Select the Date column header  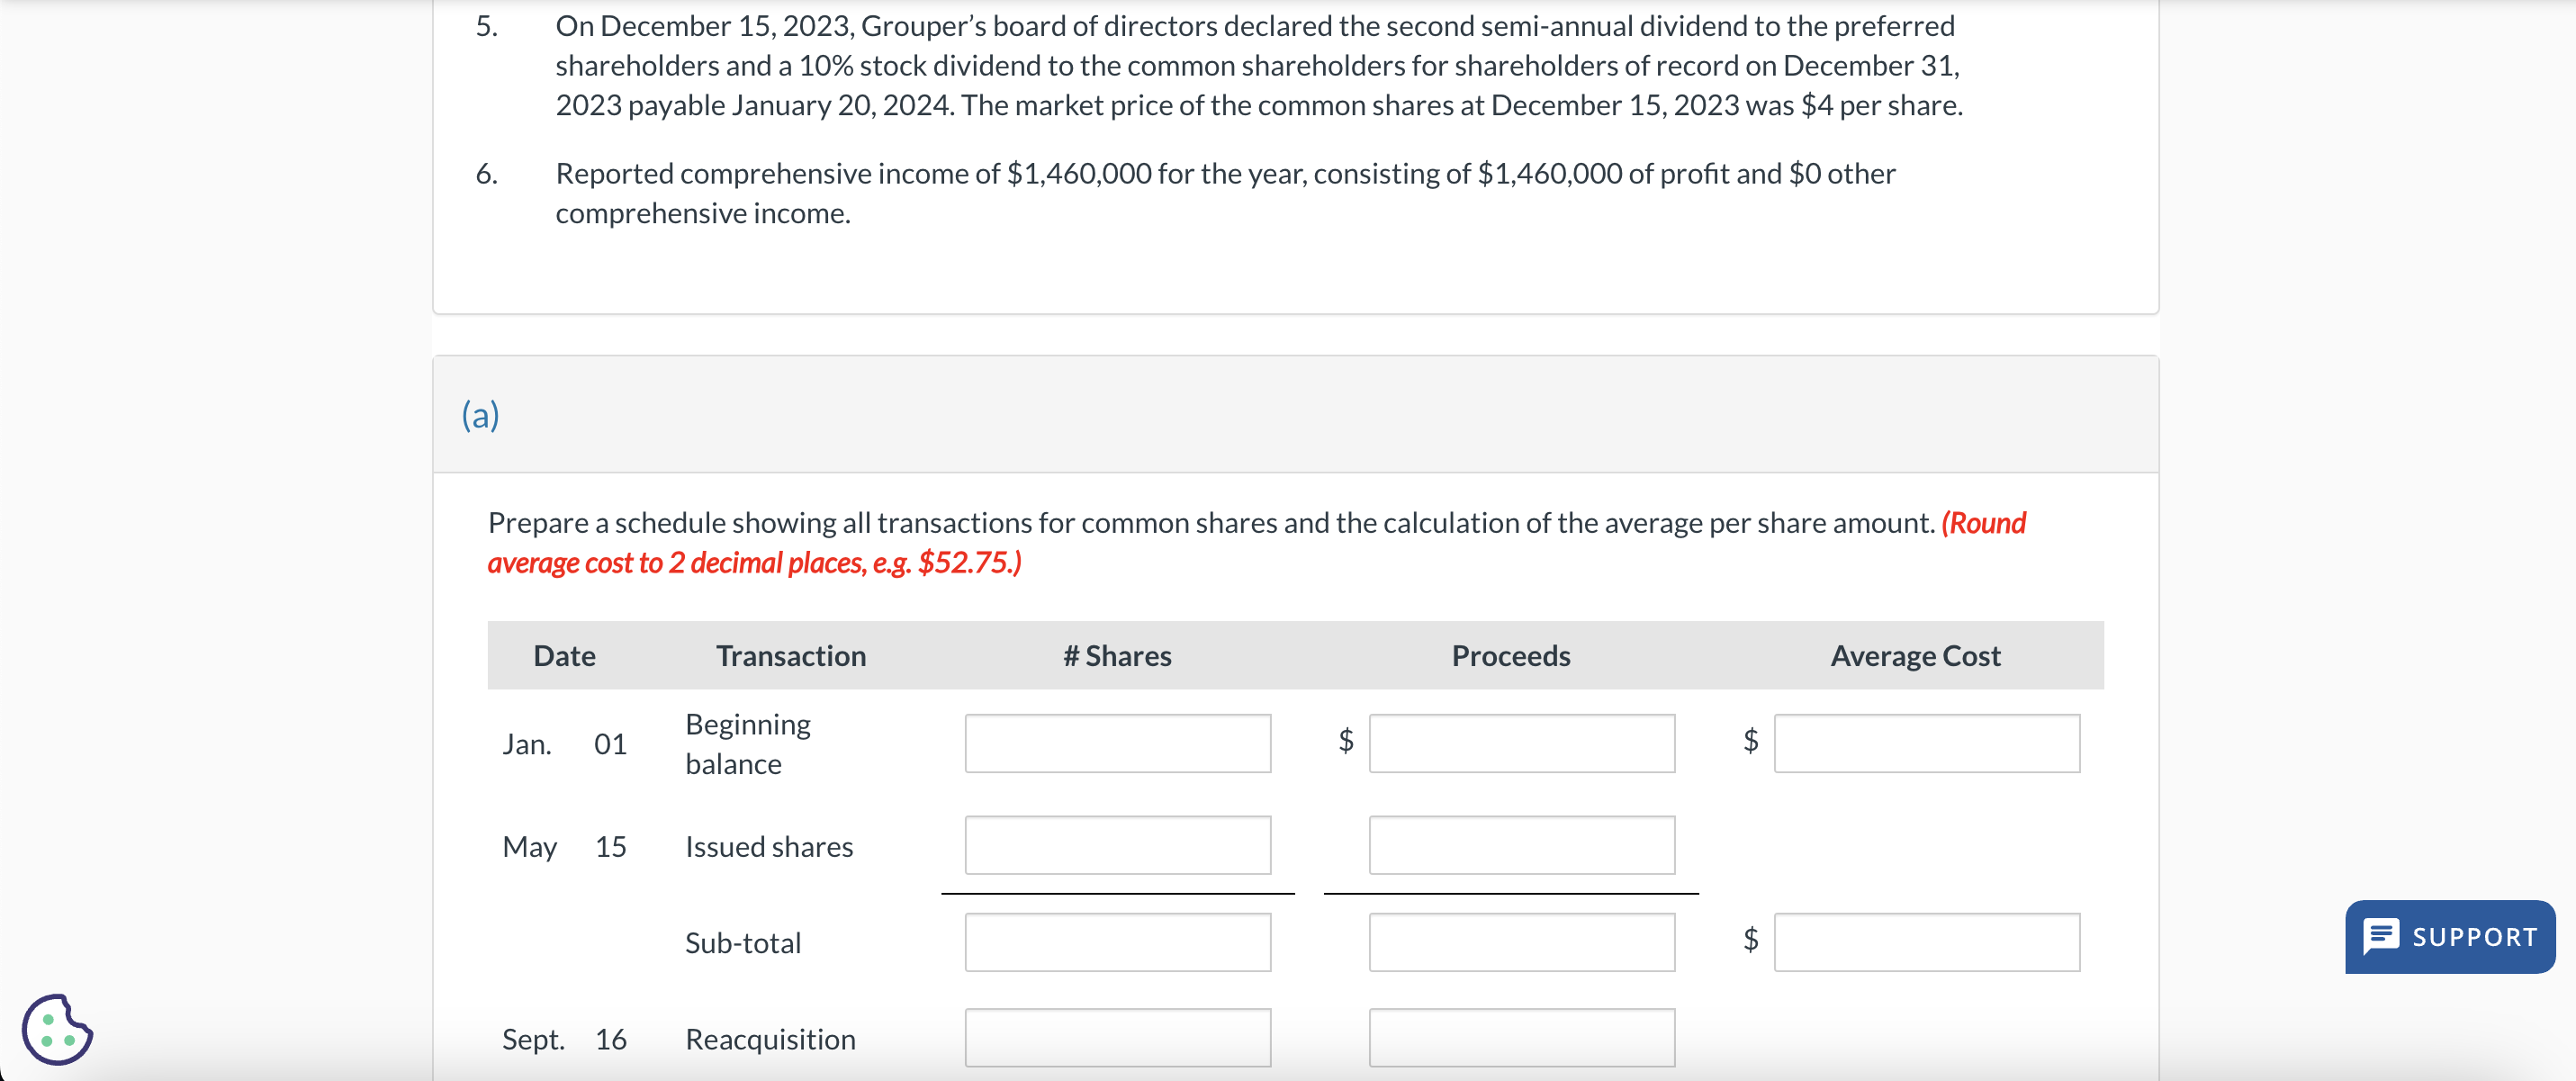(565, 656)
